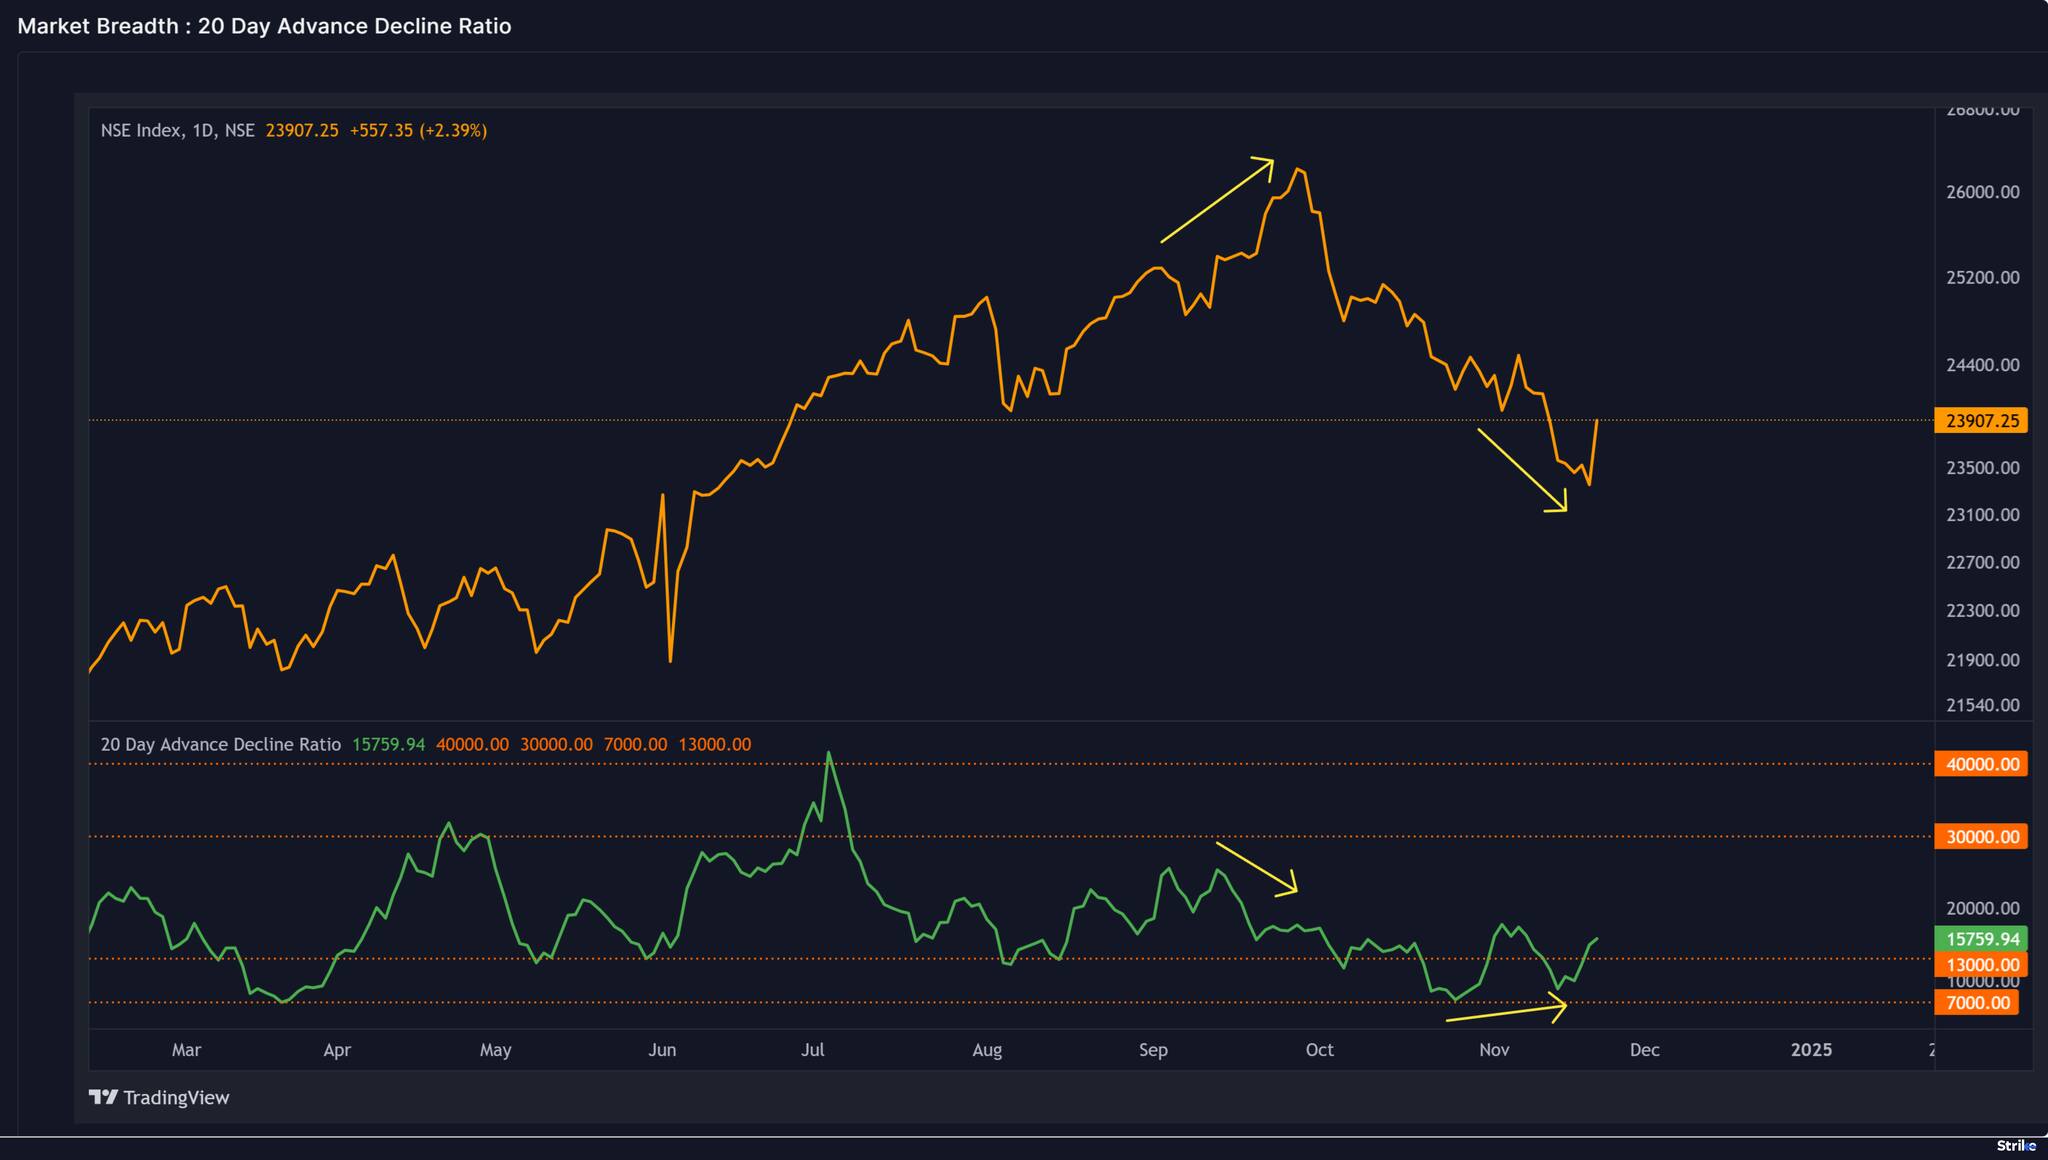This screenshot has height=1160, width=2048.
Task: Click the Strike logo in bottom corner
Action: [x=2015, y=1146]
